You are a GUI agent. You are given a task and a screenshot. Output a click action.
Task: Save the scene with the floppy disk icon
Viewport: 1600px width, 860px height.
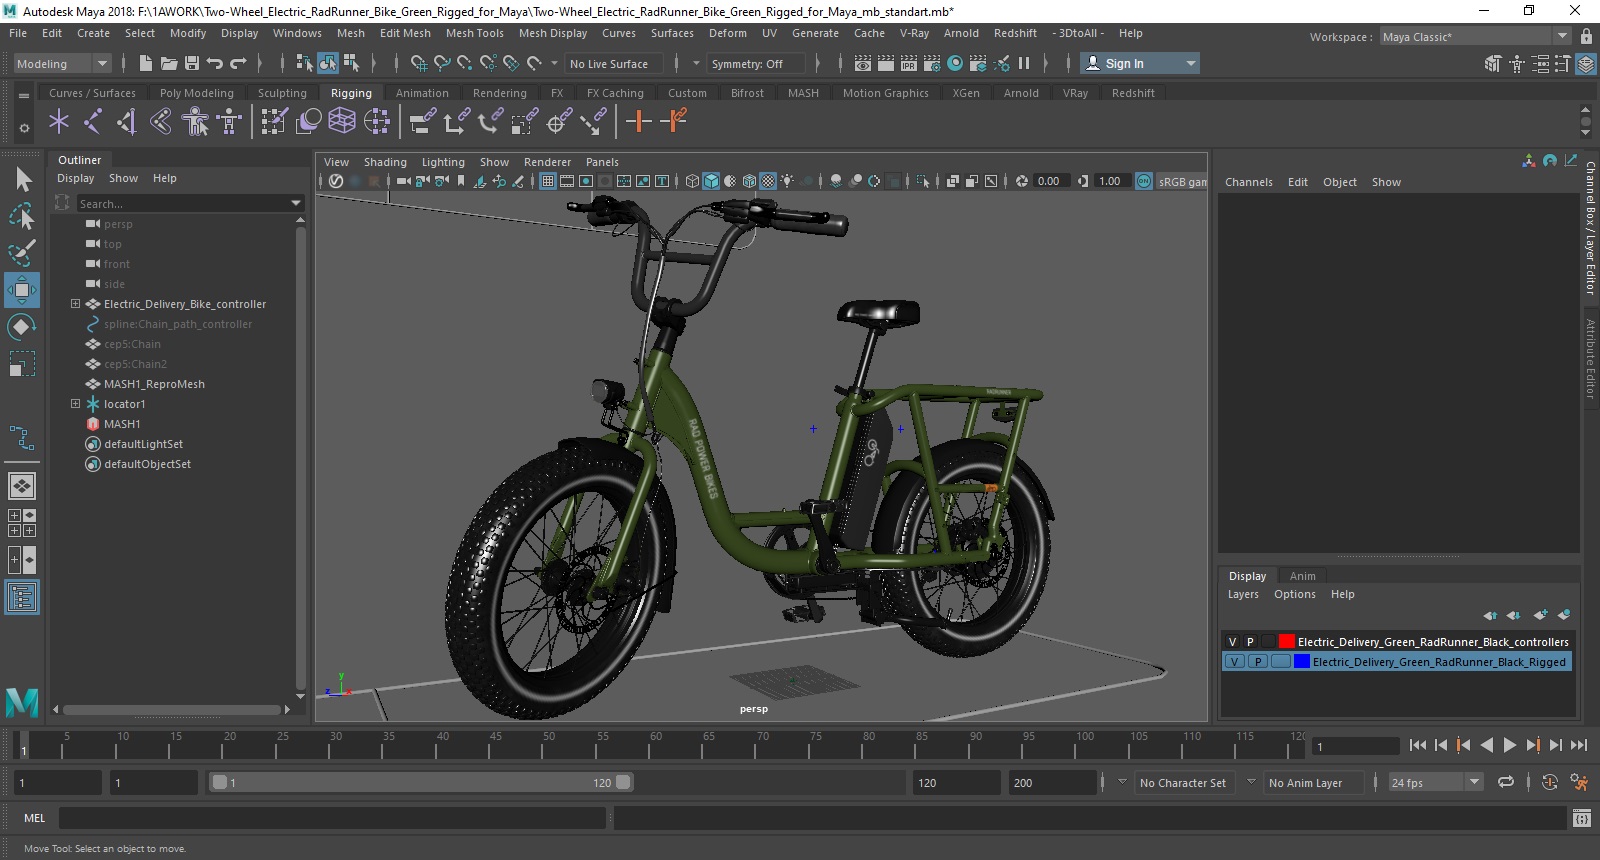(x=192, y=63)
